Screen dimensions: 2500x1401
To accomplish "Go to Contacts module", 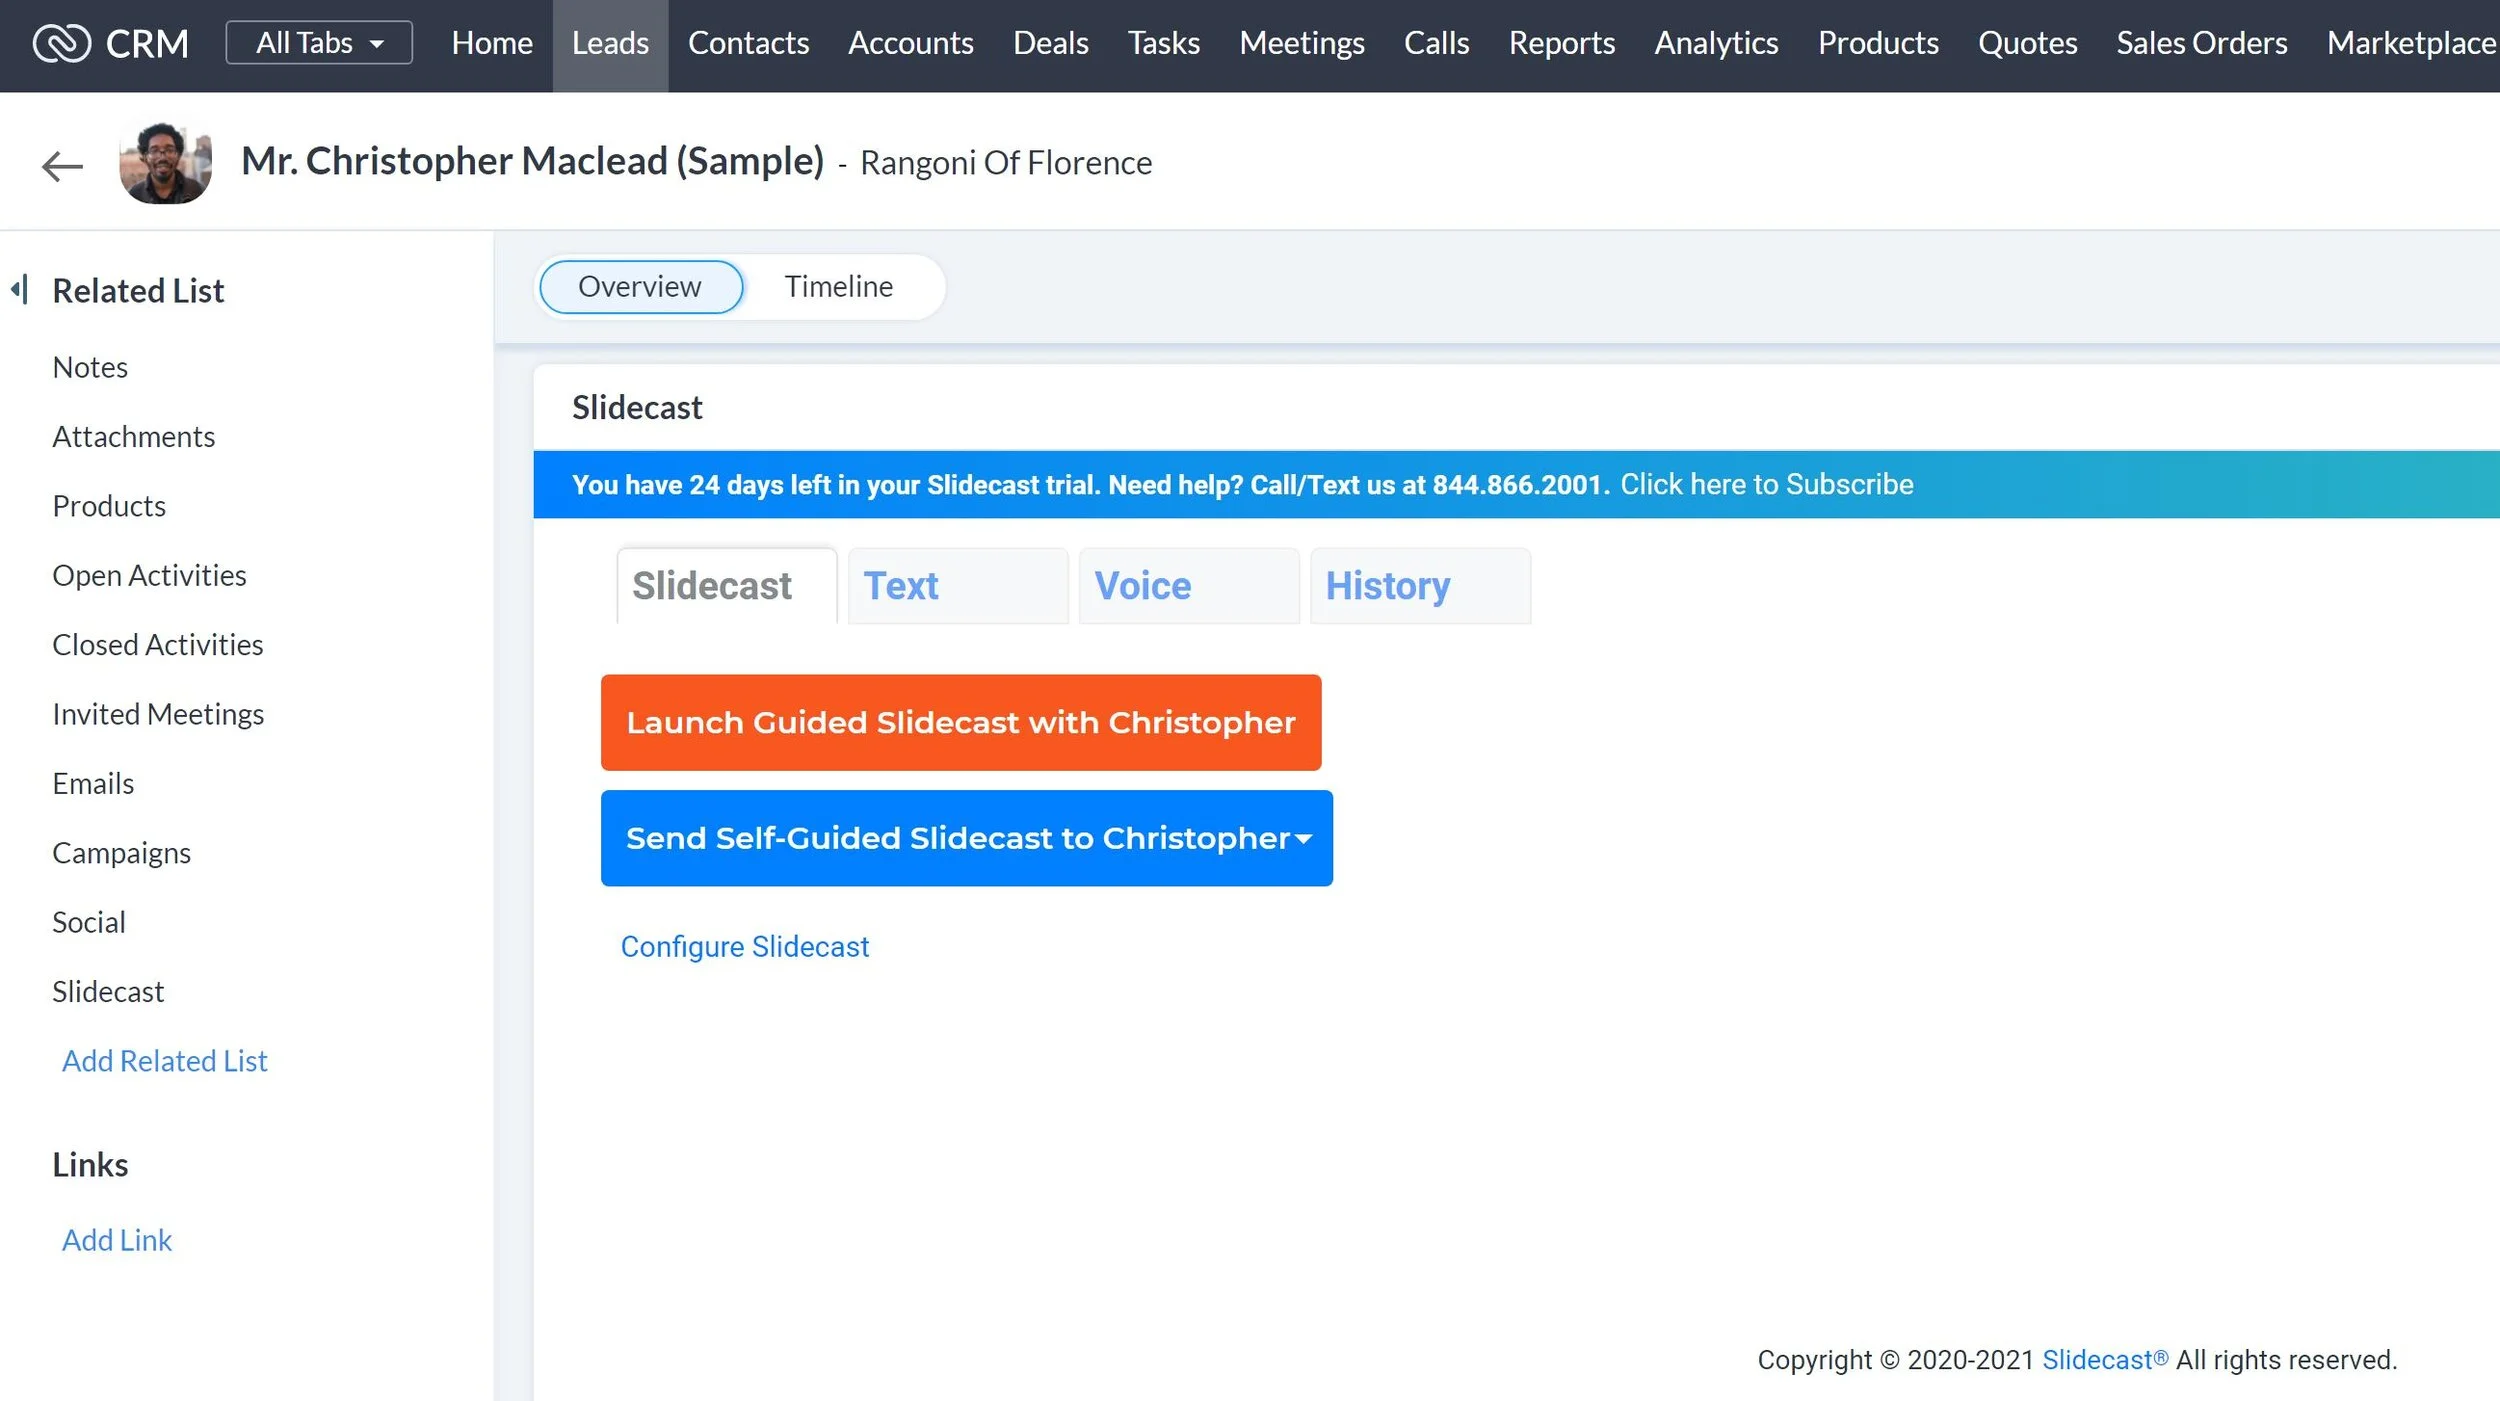I will click(748, 43).
